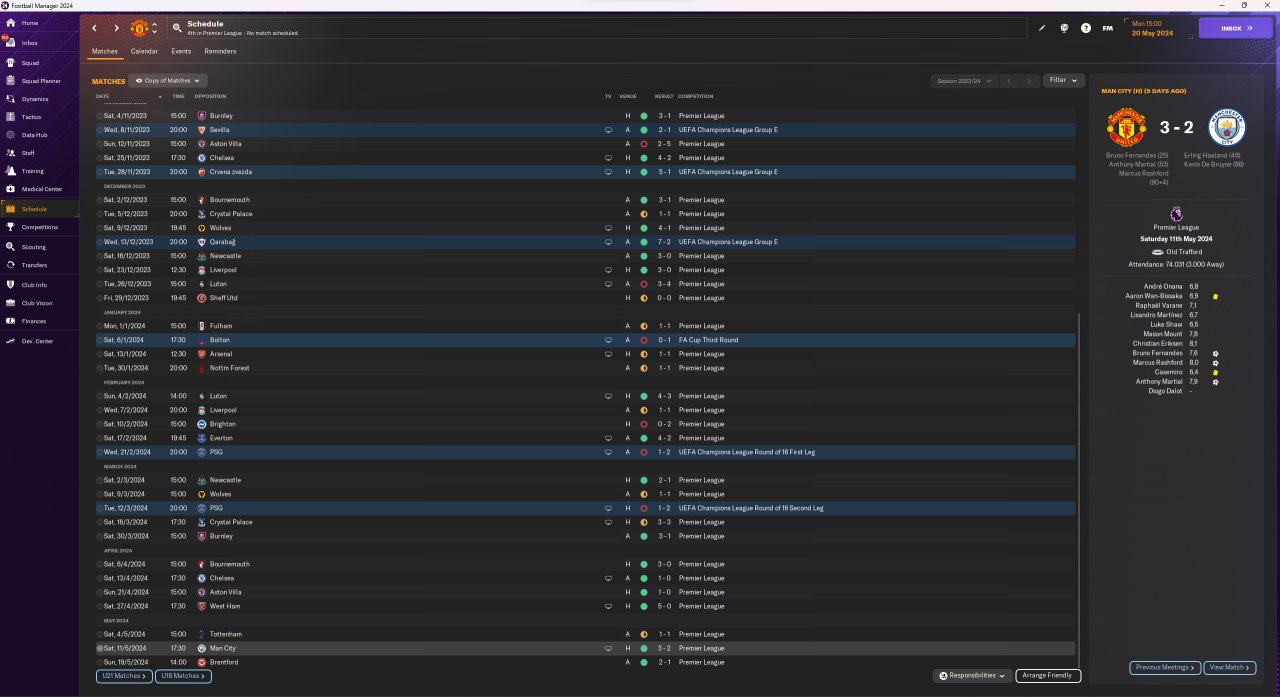
Task: Click the pencil edit icon in top bar
Action: tap(1041, 28)
